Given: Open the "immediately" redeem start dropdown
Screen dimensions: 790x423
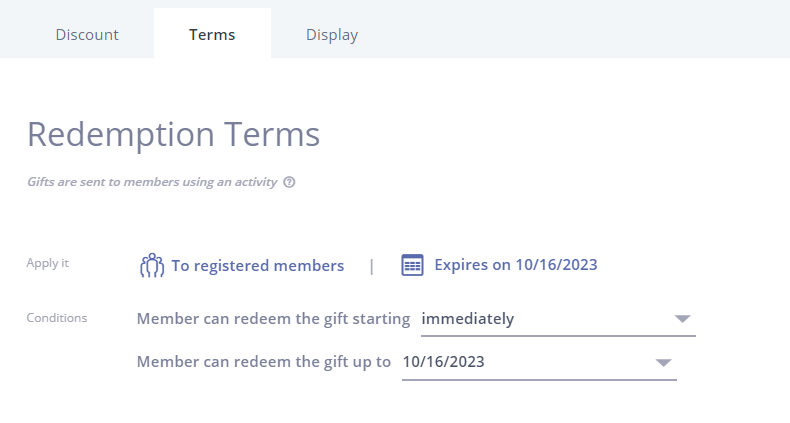Looking at the screenshot, I should (x=558, y=319).
